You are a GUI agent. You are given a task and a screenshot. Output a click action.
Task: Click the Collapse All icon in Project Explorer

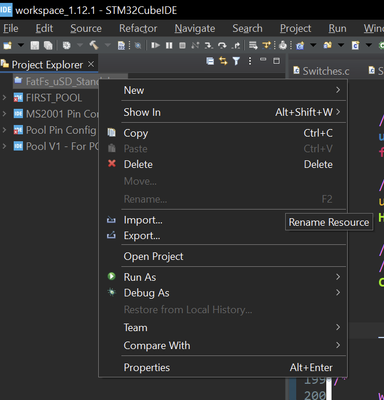pos(210,61)
